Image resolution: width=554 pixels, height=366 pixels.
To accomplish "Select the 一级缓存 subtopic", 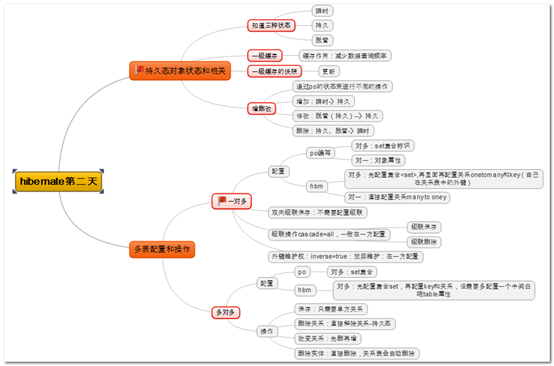I will [265, 55].
